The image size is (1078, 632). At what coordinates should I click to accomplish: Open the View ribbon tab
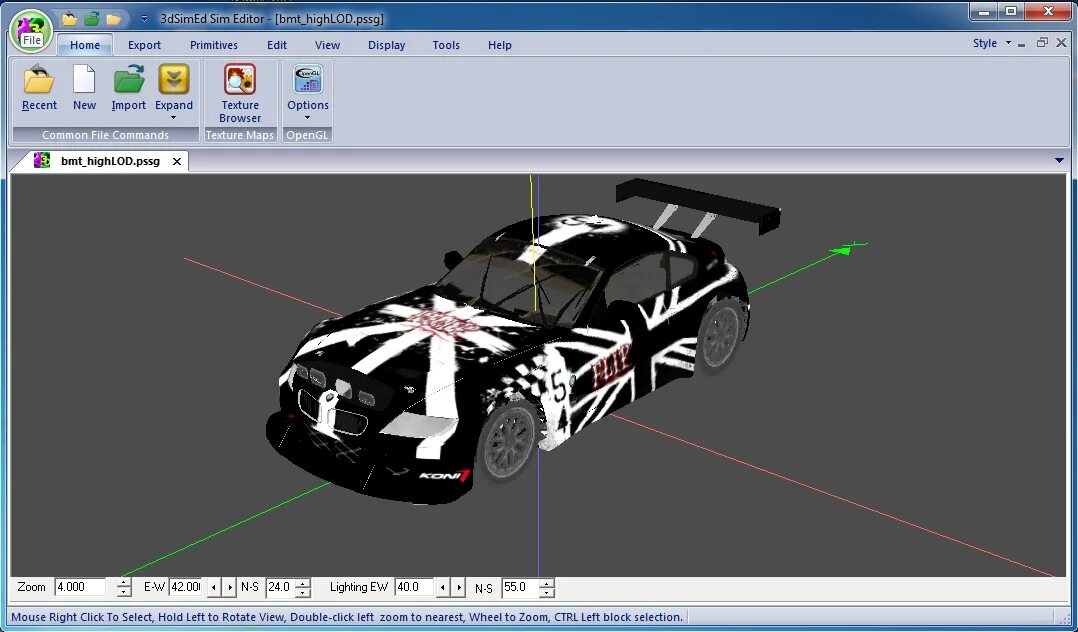(327, 45)
